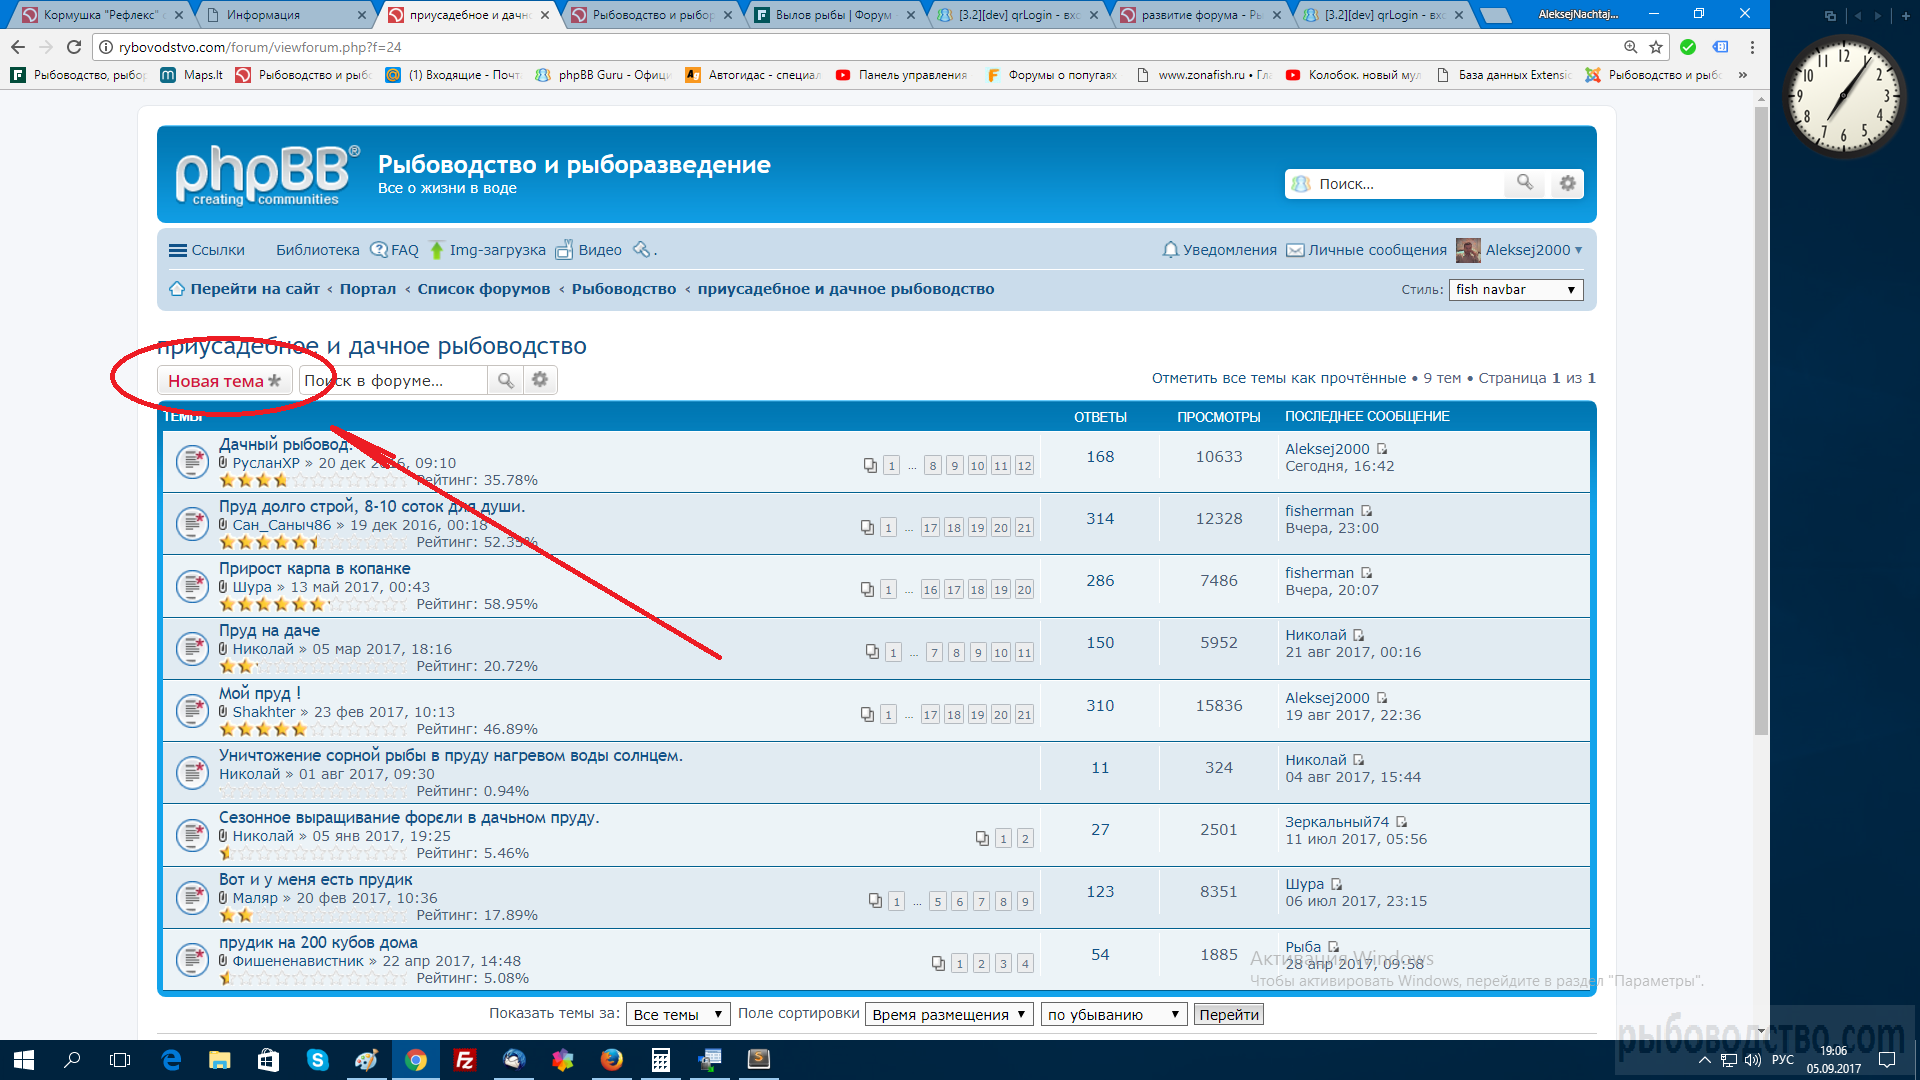The image size is (1920, 1080).
Task: Open Уведомления bell notifications
Action: [x=1219, y=250]
